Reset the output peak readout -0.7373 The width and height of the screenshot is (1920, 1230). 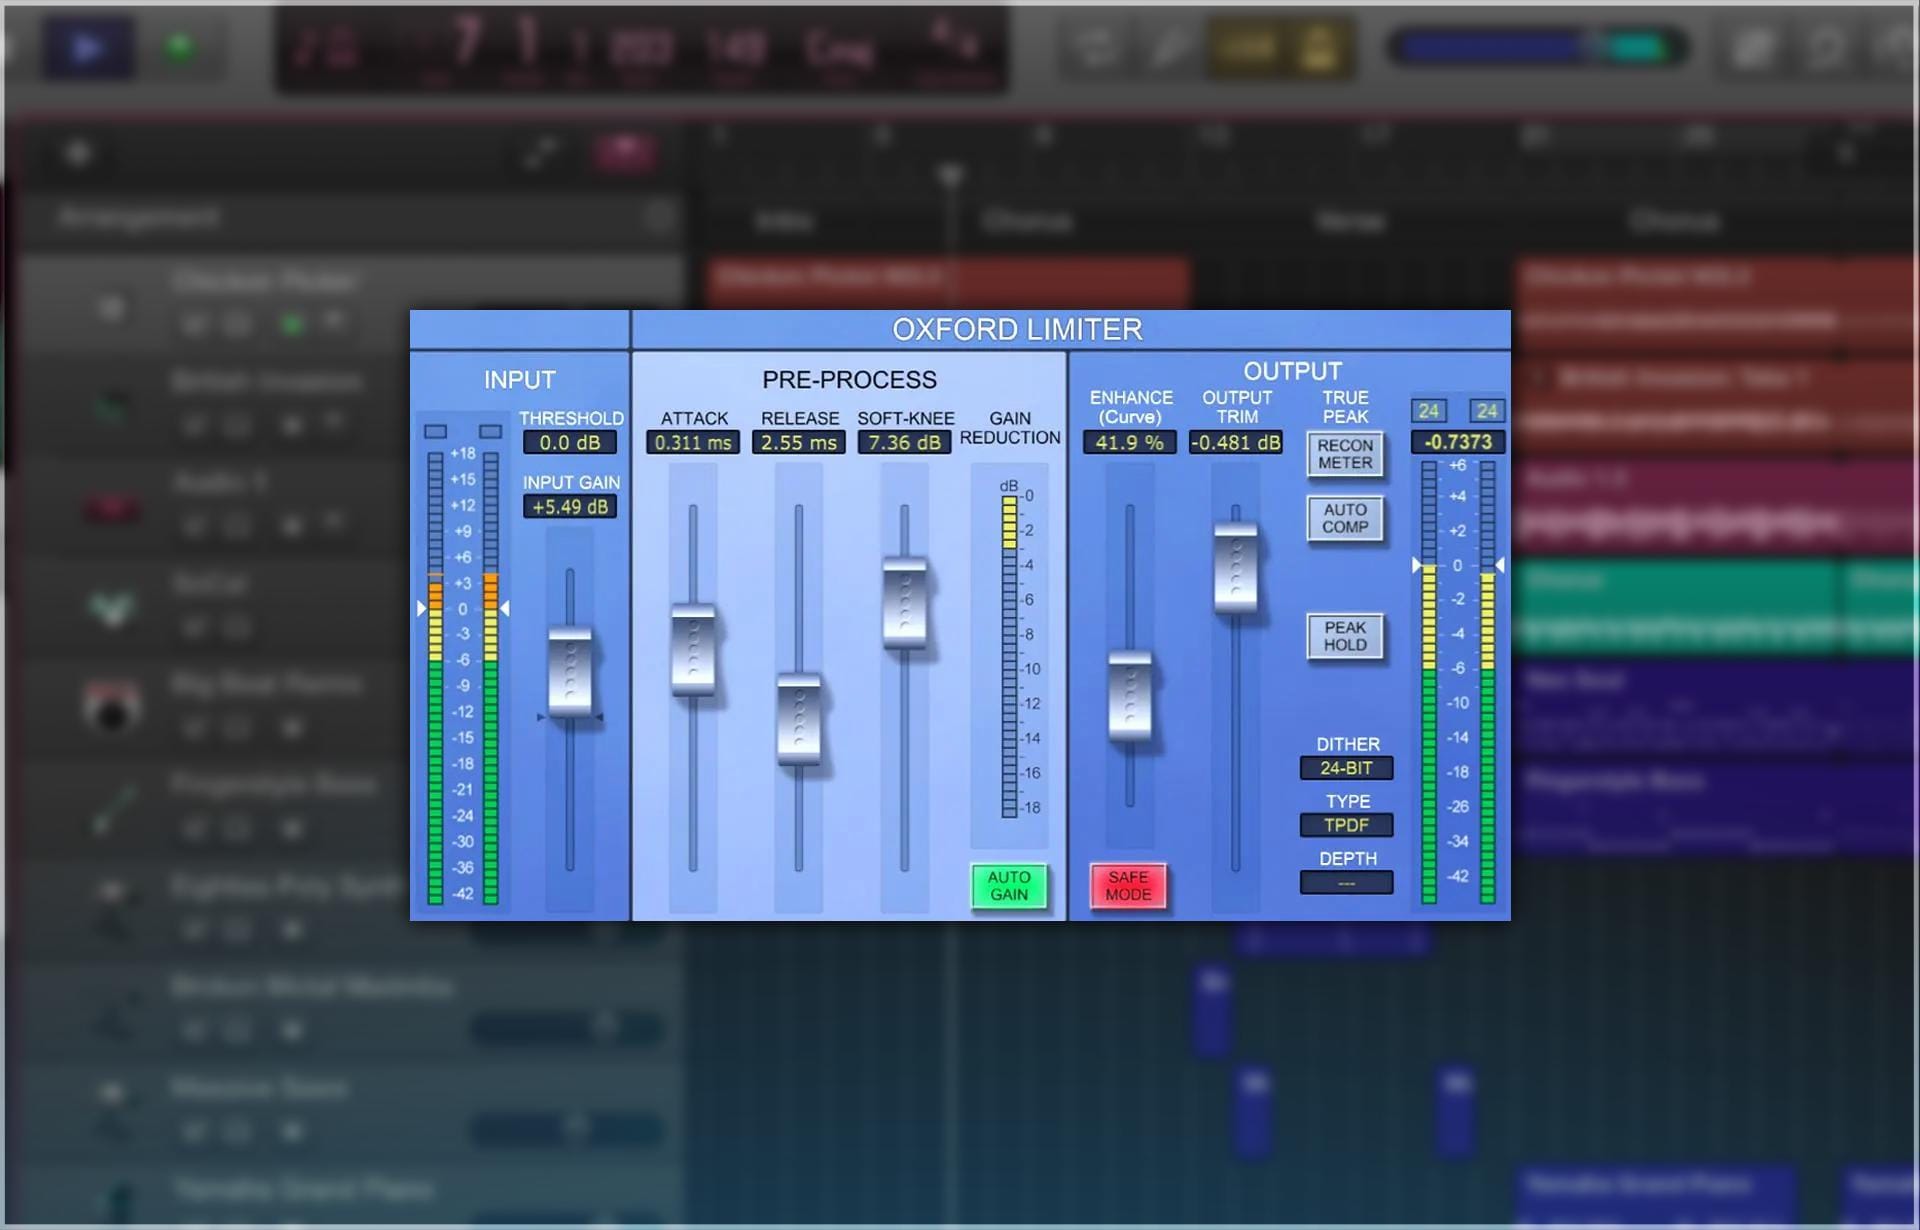[1458, 442]
